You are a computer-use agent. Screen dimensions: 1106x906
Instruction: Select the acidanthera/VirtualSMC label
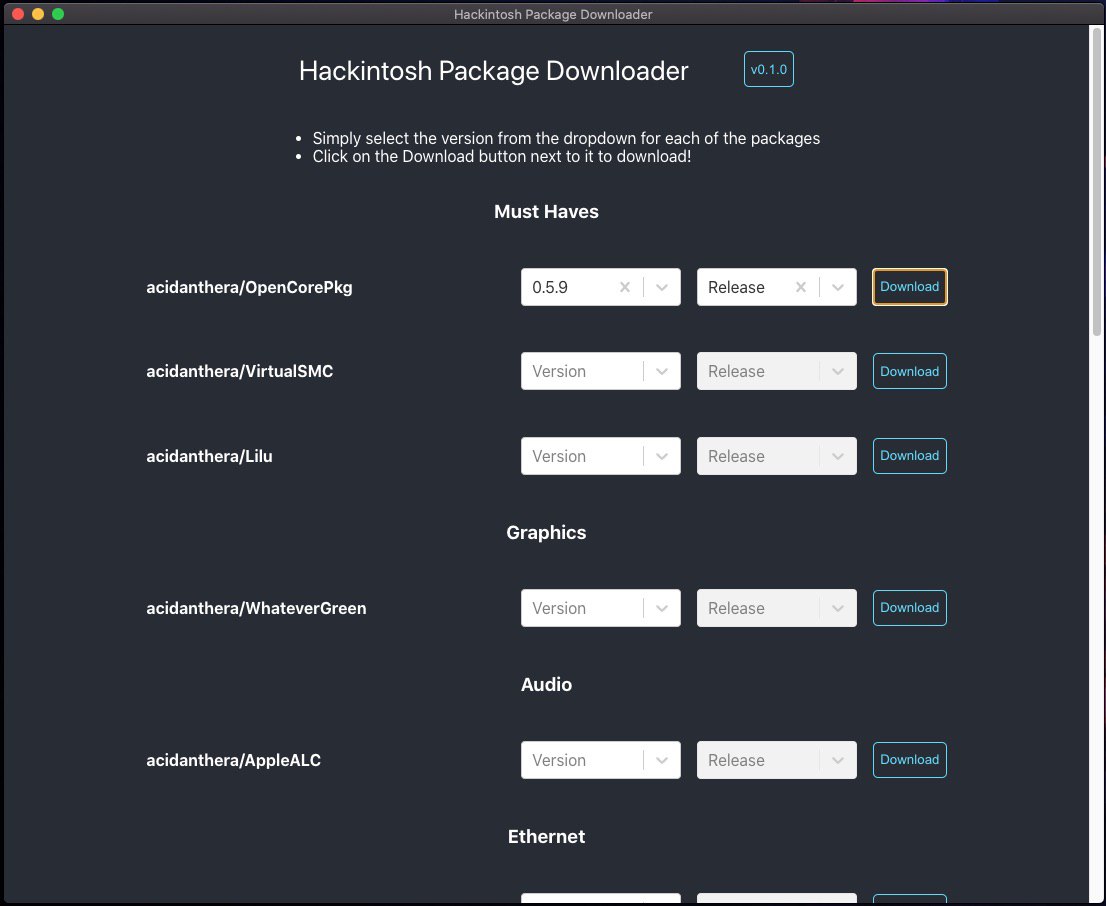click(239, 371)
